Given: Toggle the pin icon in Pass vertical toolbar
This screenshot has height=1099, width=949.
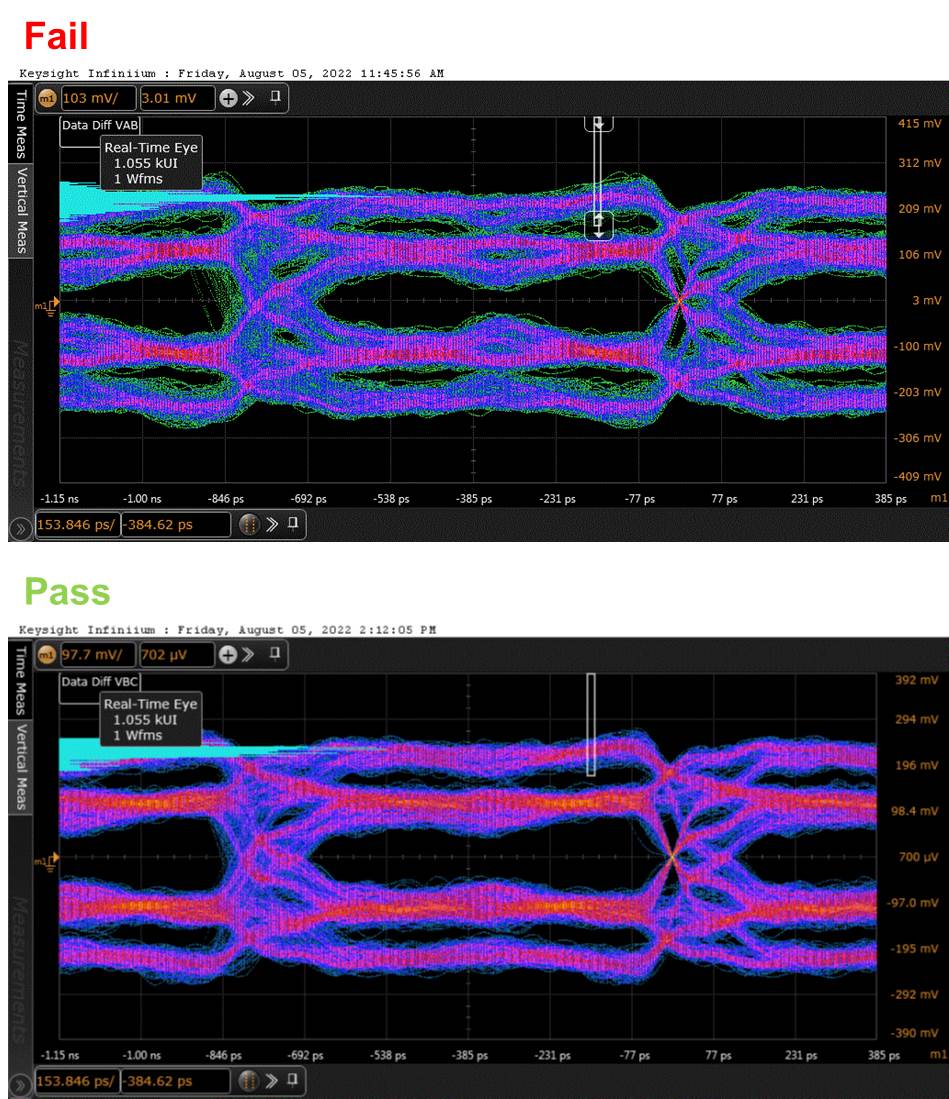Looking at the screenshot, I should 275,653.
